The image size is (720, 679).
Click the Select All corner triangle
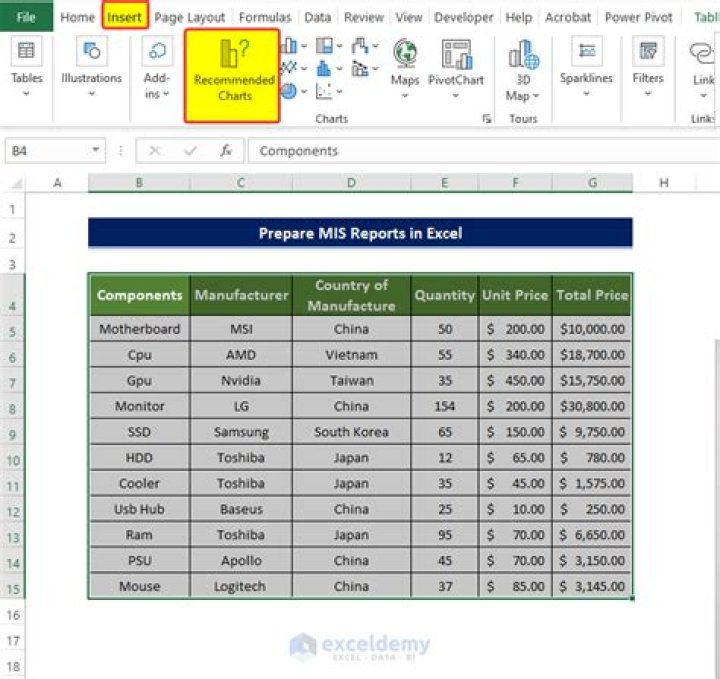(17, 184)
